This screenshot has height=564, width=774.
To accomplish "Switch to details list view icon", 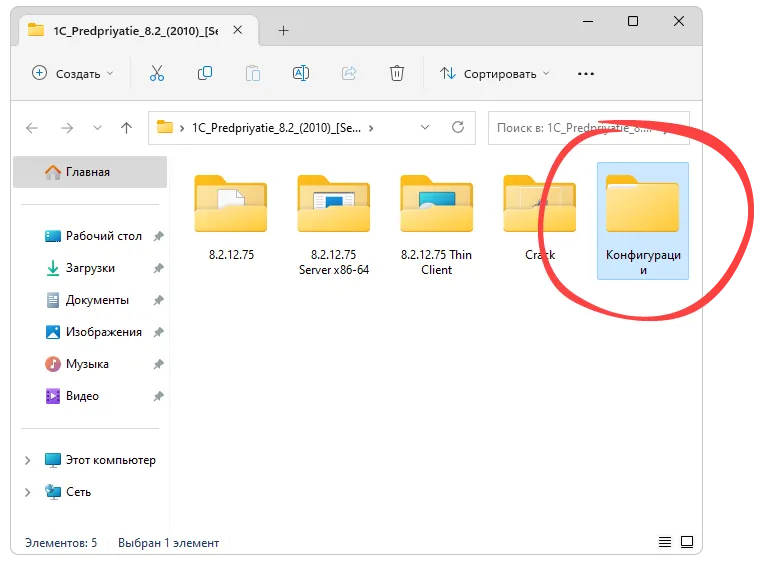I will coord(665,542).
